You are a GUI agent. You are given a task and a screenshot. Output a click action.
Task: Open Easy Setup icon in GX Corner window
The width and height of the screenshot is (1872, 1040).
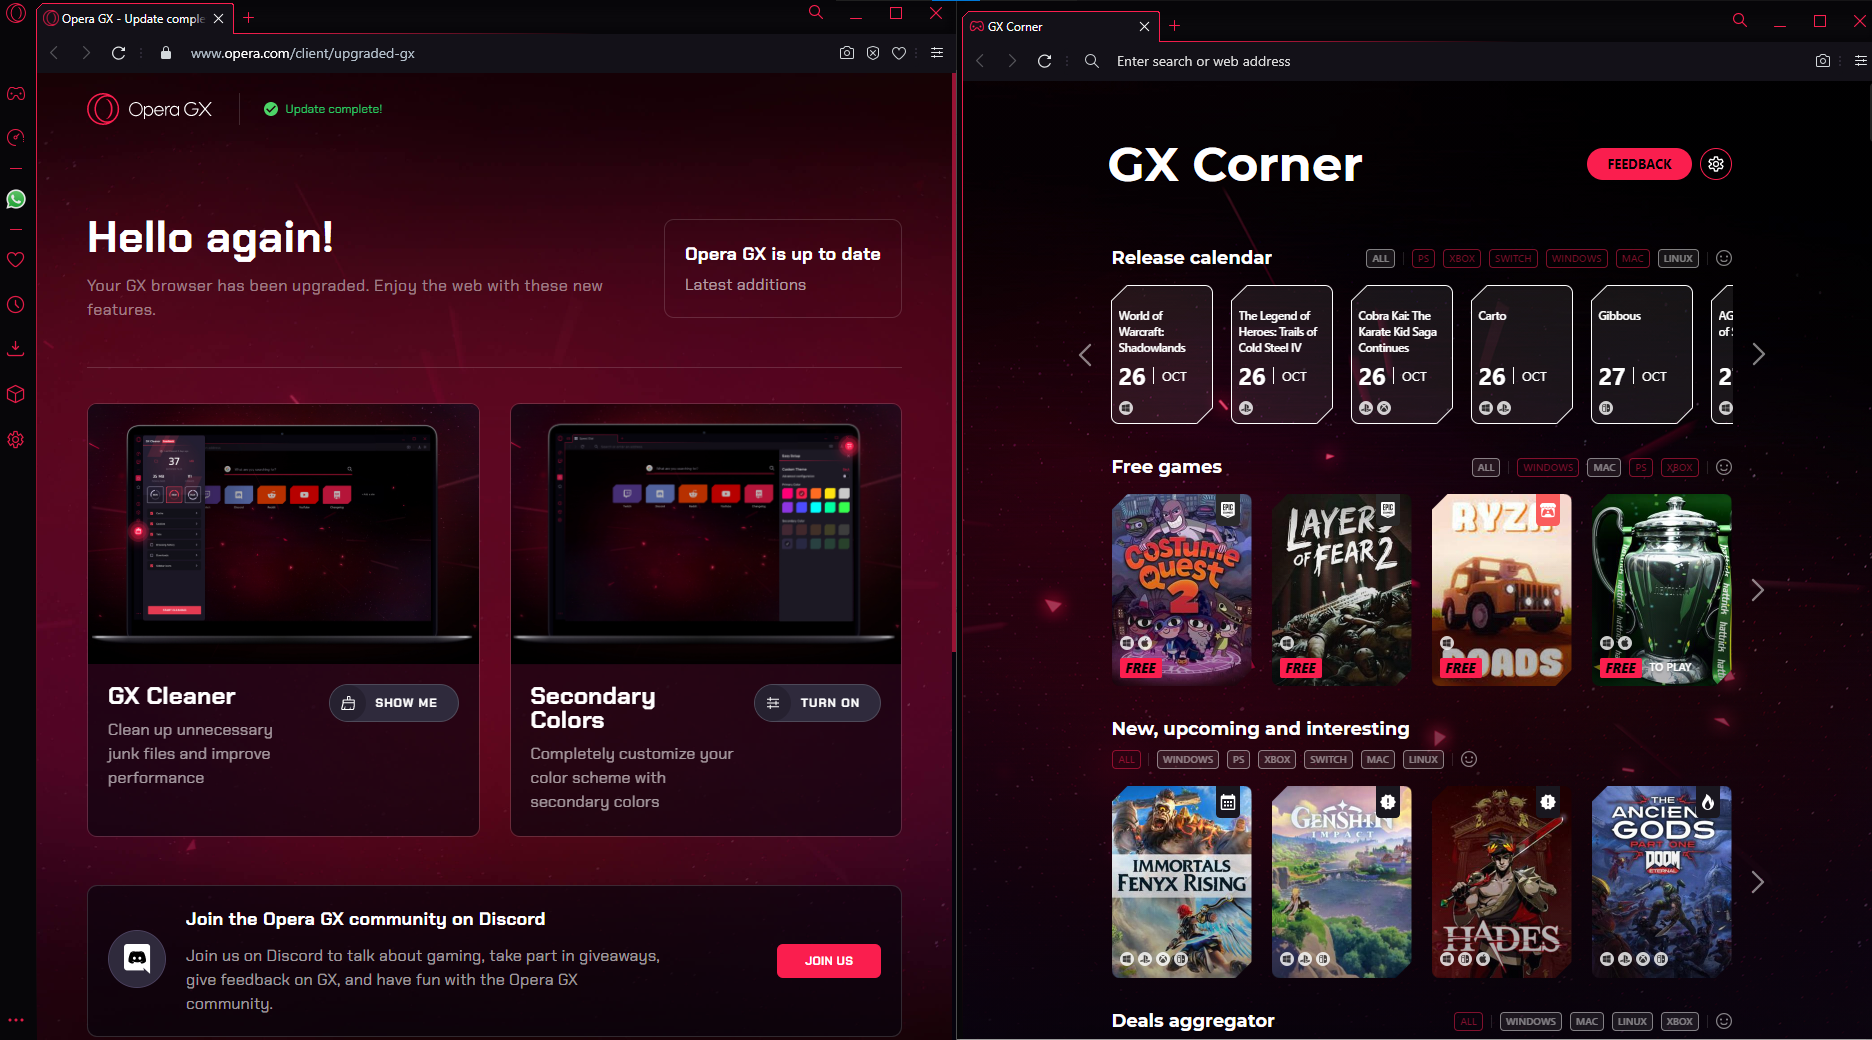pyautogui.click(x=1861, y=61)
